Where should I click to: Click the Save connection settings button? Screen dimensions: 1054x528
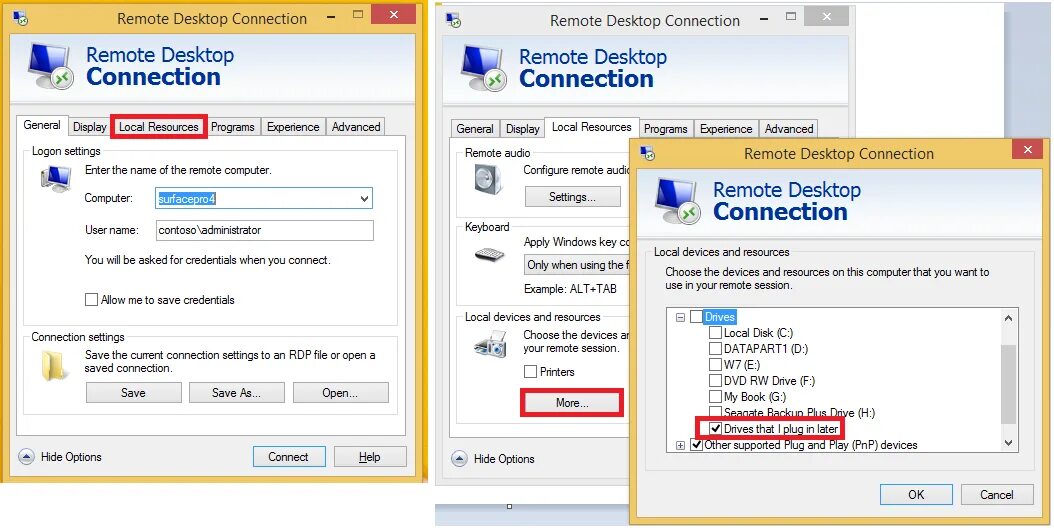pyautogui.click(x=133, y=393)
